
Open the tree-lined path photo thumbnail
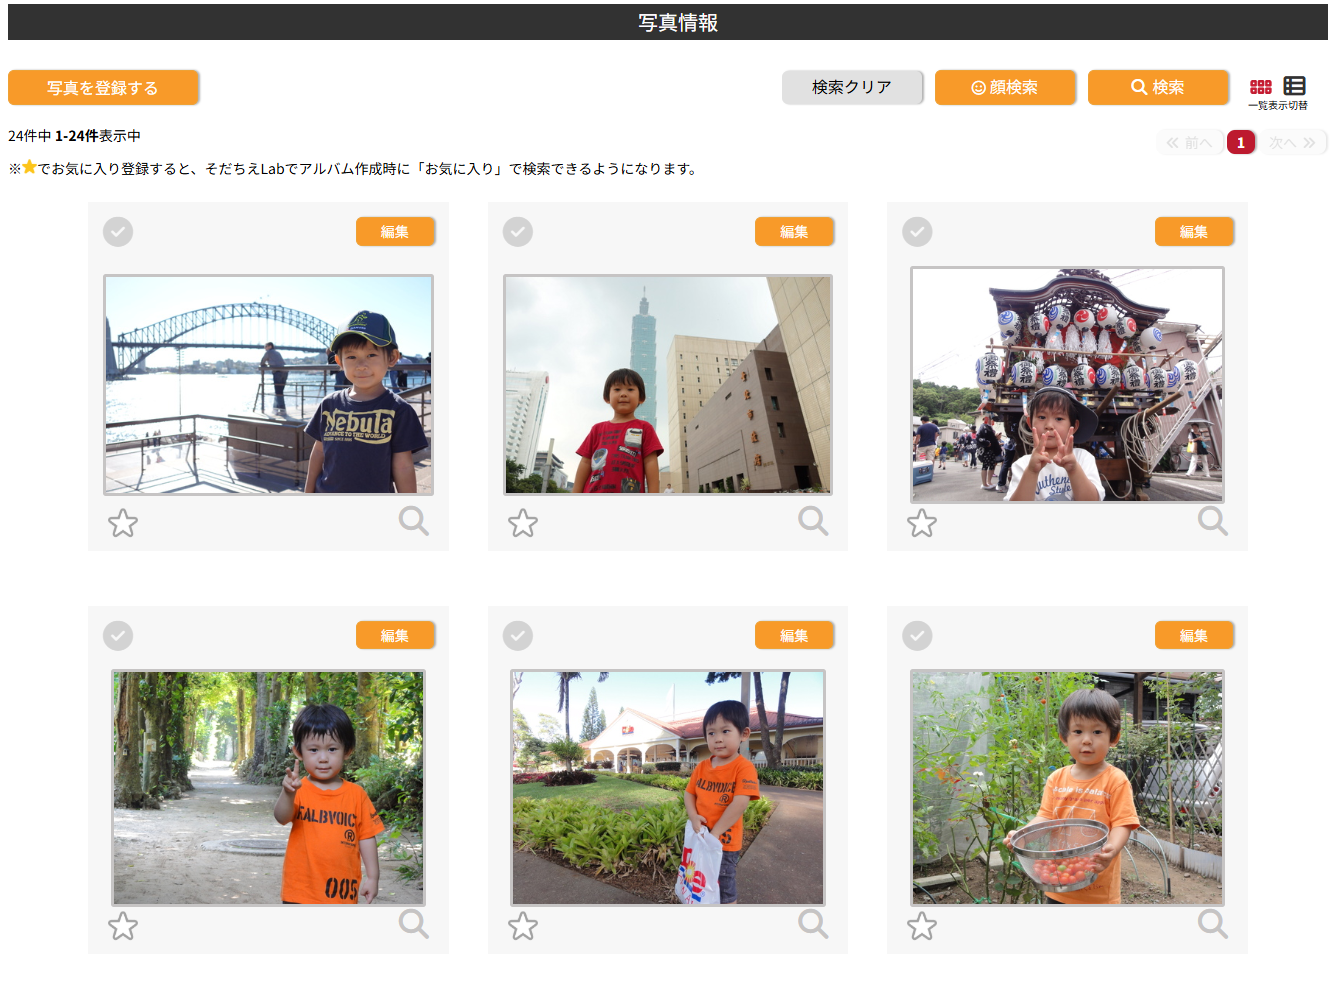(x=268, y=788)
